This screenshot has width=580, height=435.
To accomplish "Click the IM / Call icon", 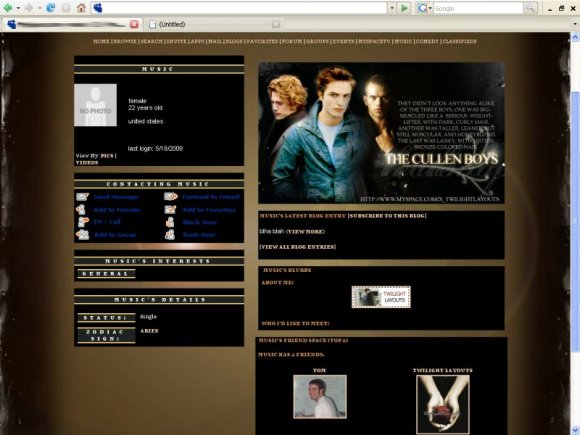I will (x=83, y=222).
